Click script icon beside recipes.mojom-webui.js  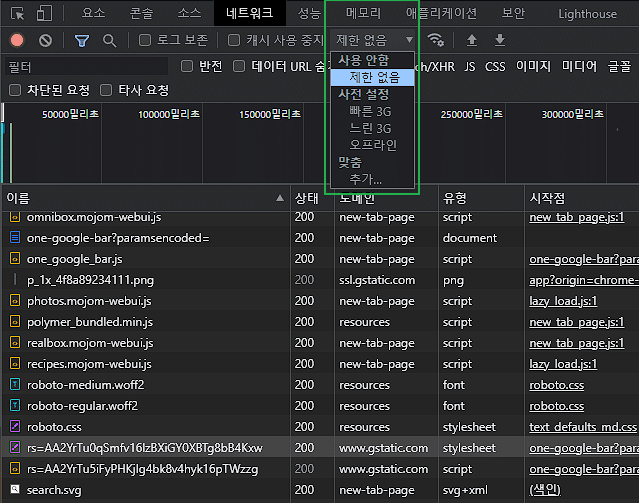point(15,364)
